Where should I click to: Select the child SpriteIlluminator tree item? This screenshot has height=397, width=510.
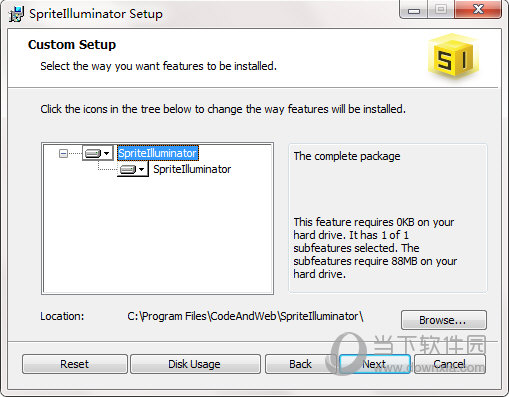(192, 169)
